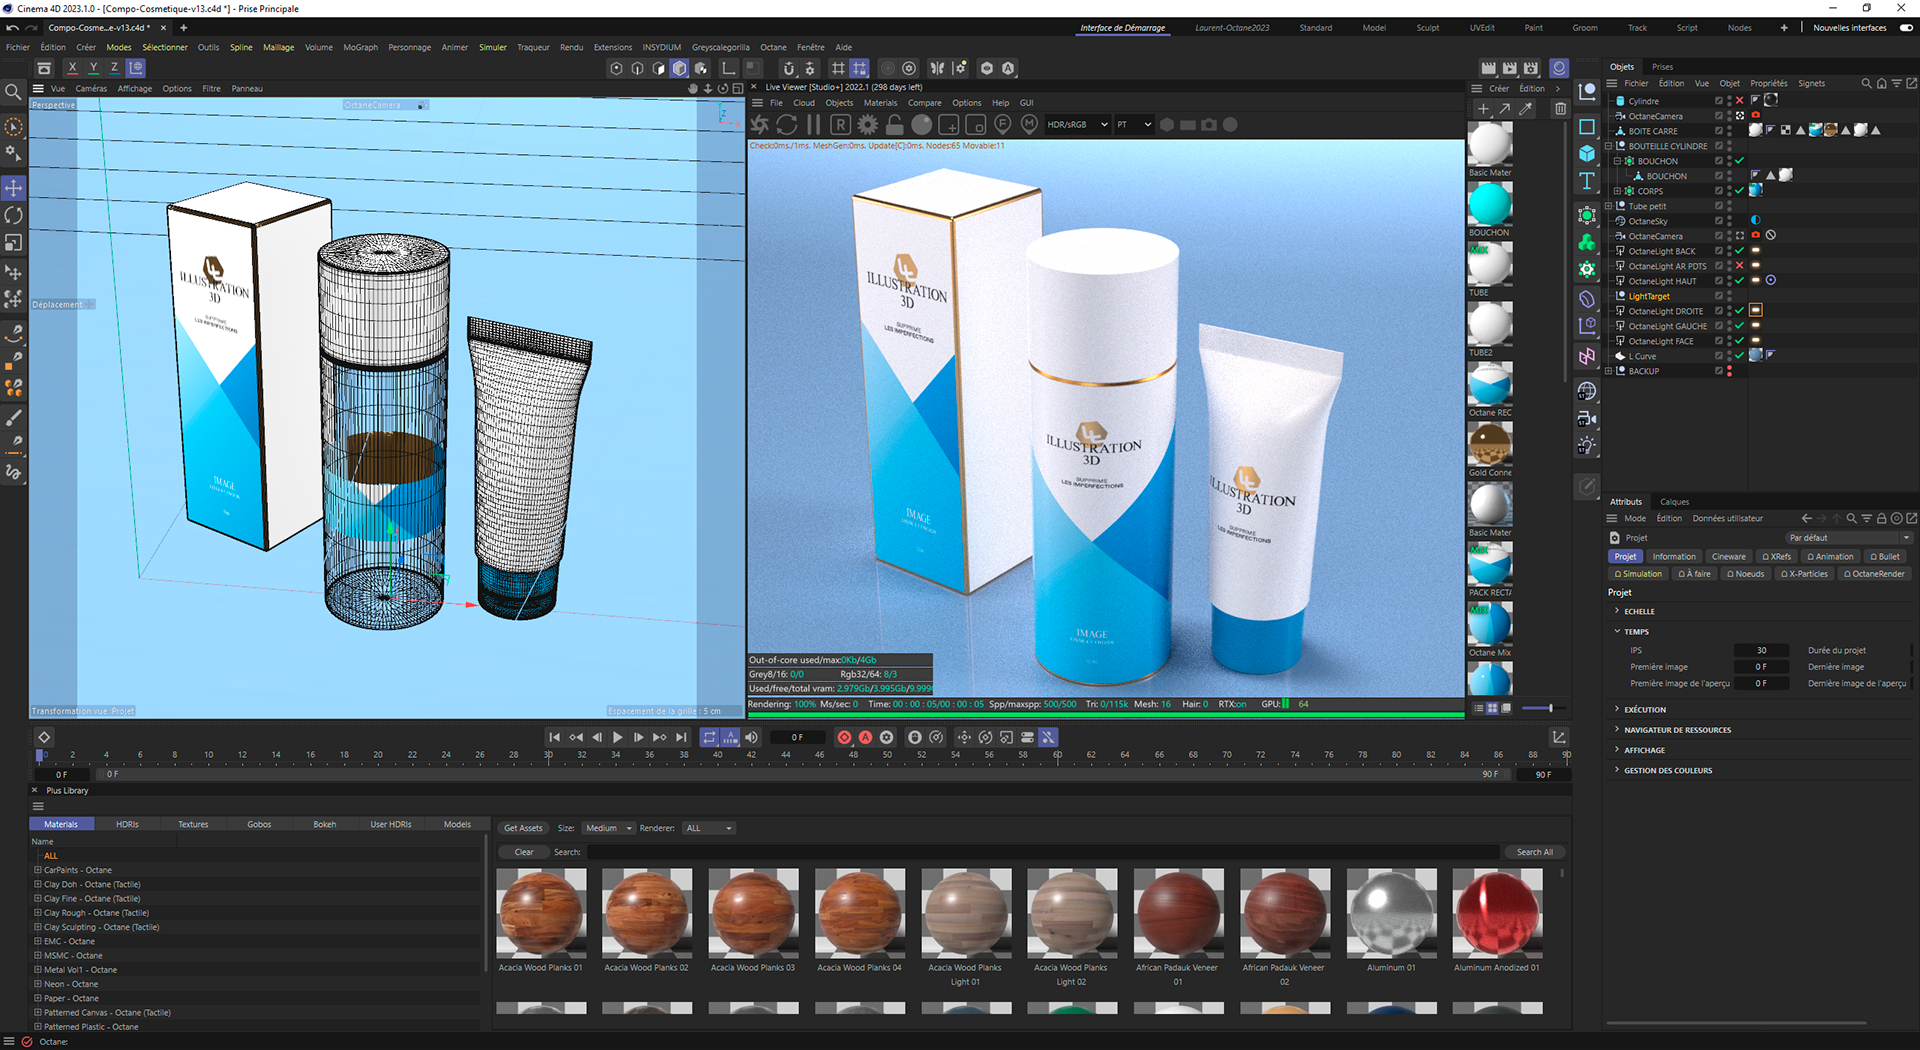Select the Rotate tool in left toolbar
This screenshot has height=1050, width=1920.
[x=13, y=215]
